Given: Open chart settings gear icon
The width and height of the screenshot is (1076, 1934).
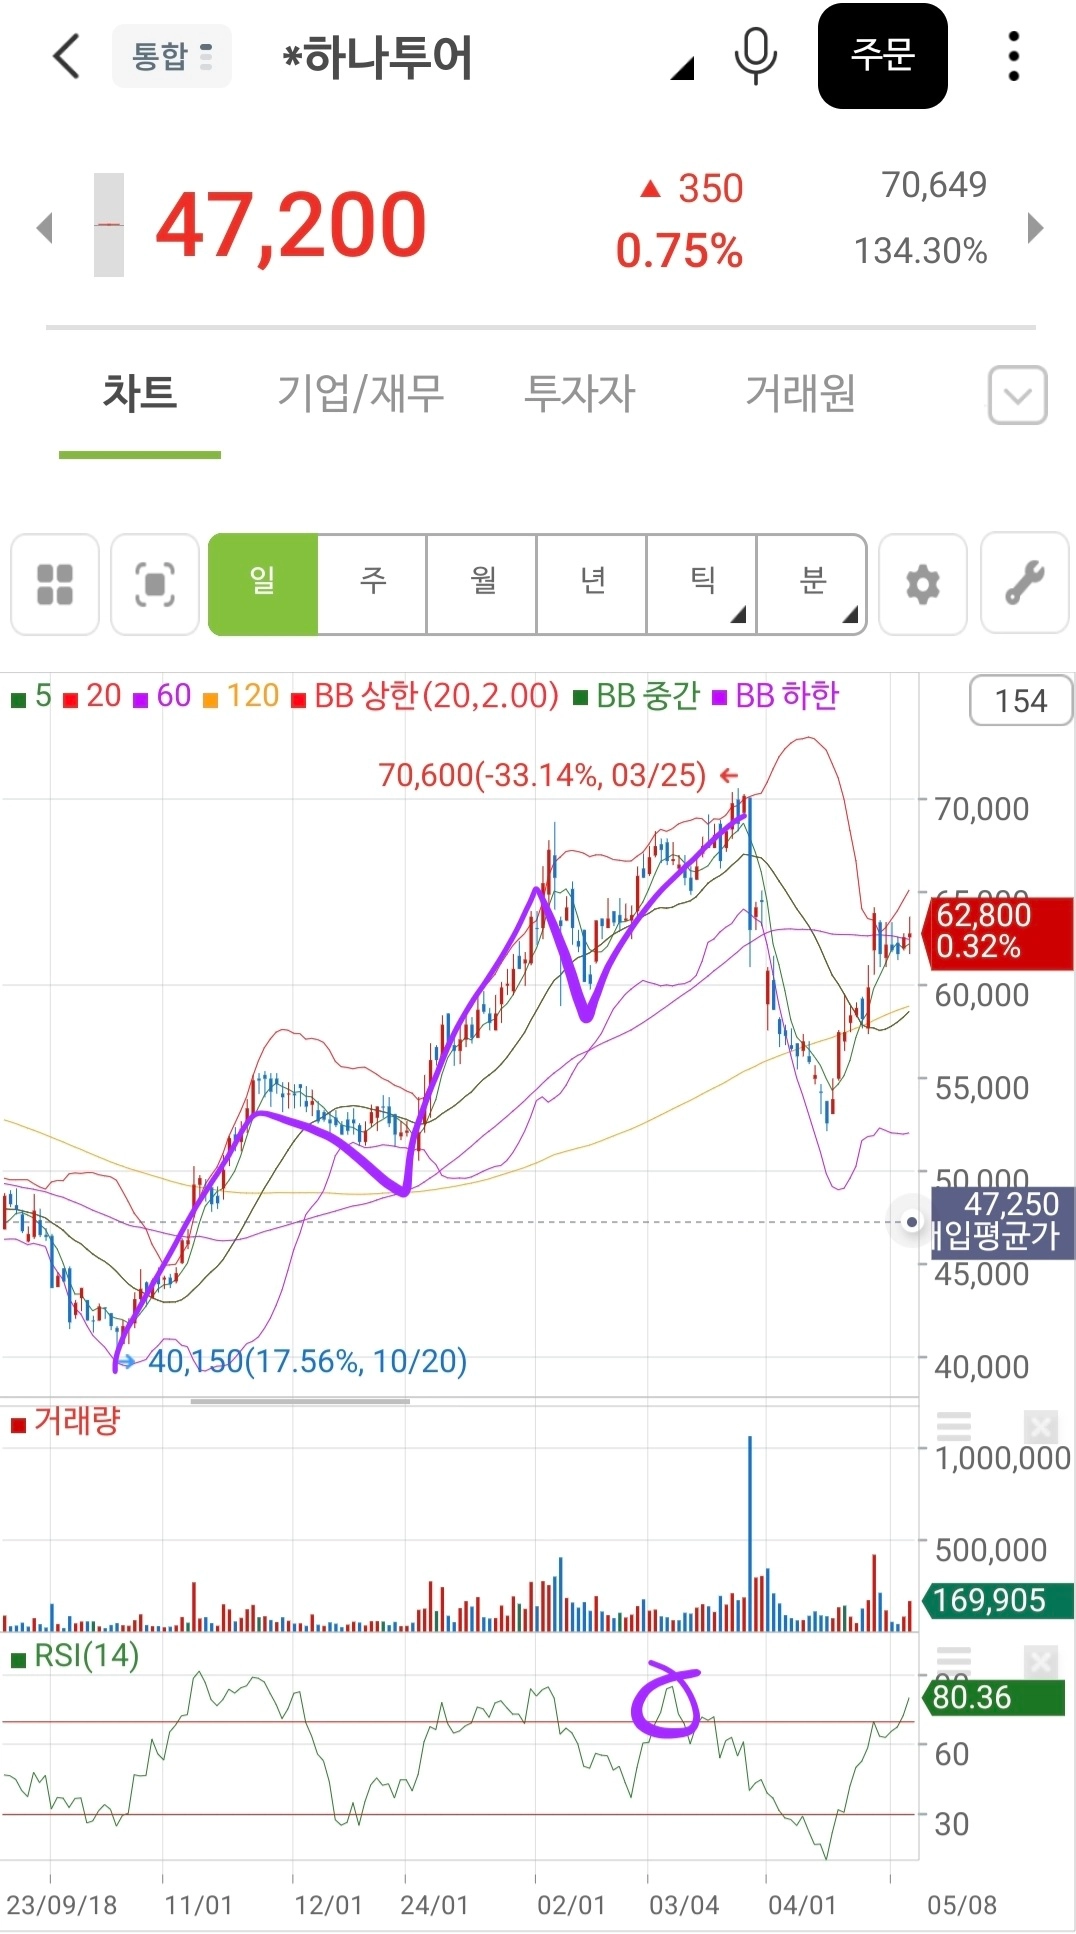Looking at the screenshot, I should (923, 584).
